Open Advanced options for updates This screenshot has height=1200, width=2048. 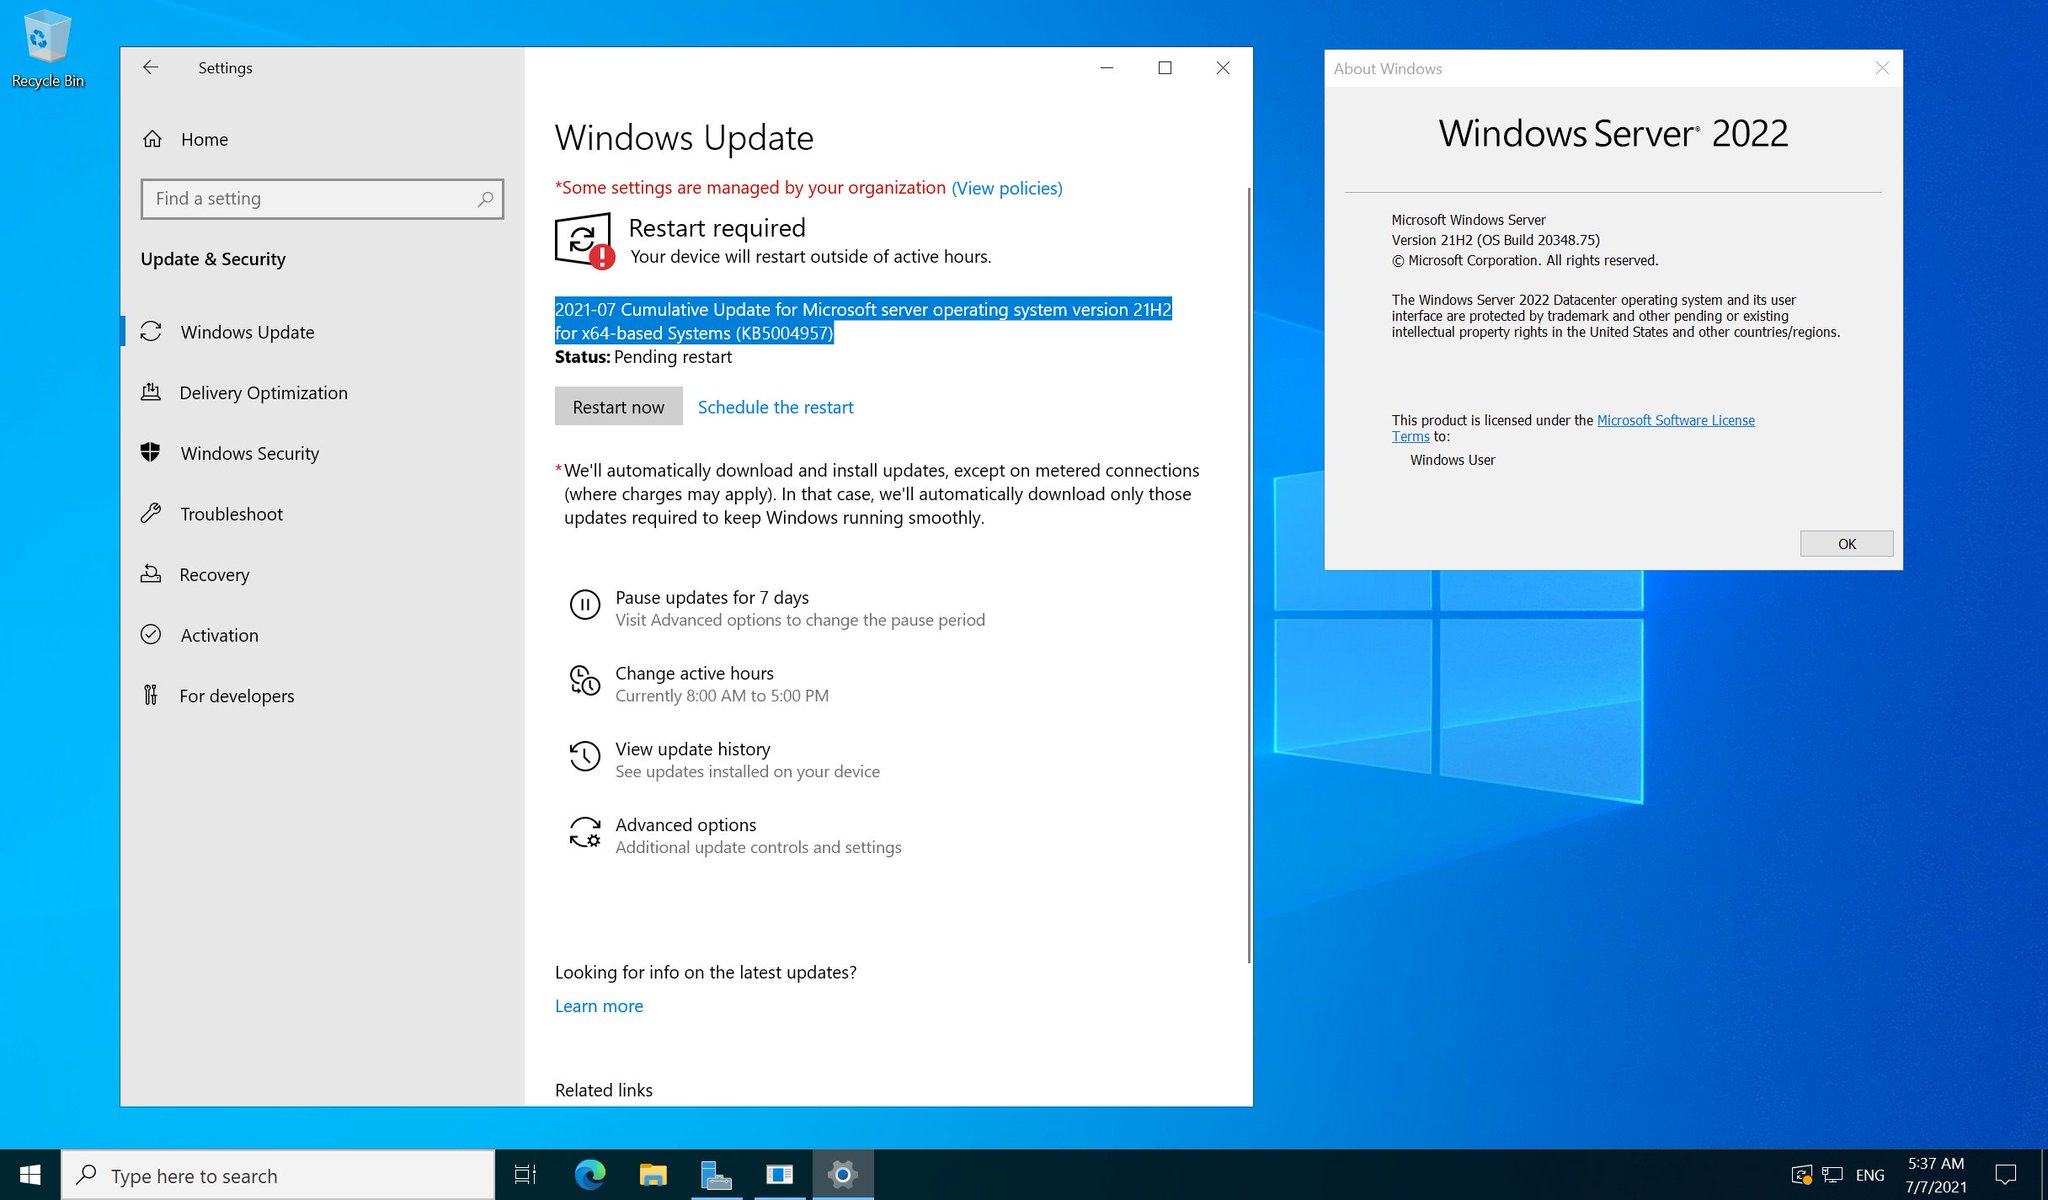(x=685, y=824)
